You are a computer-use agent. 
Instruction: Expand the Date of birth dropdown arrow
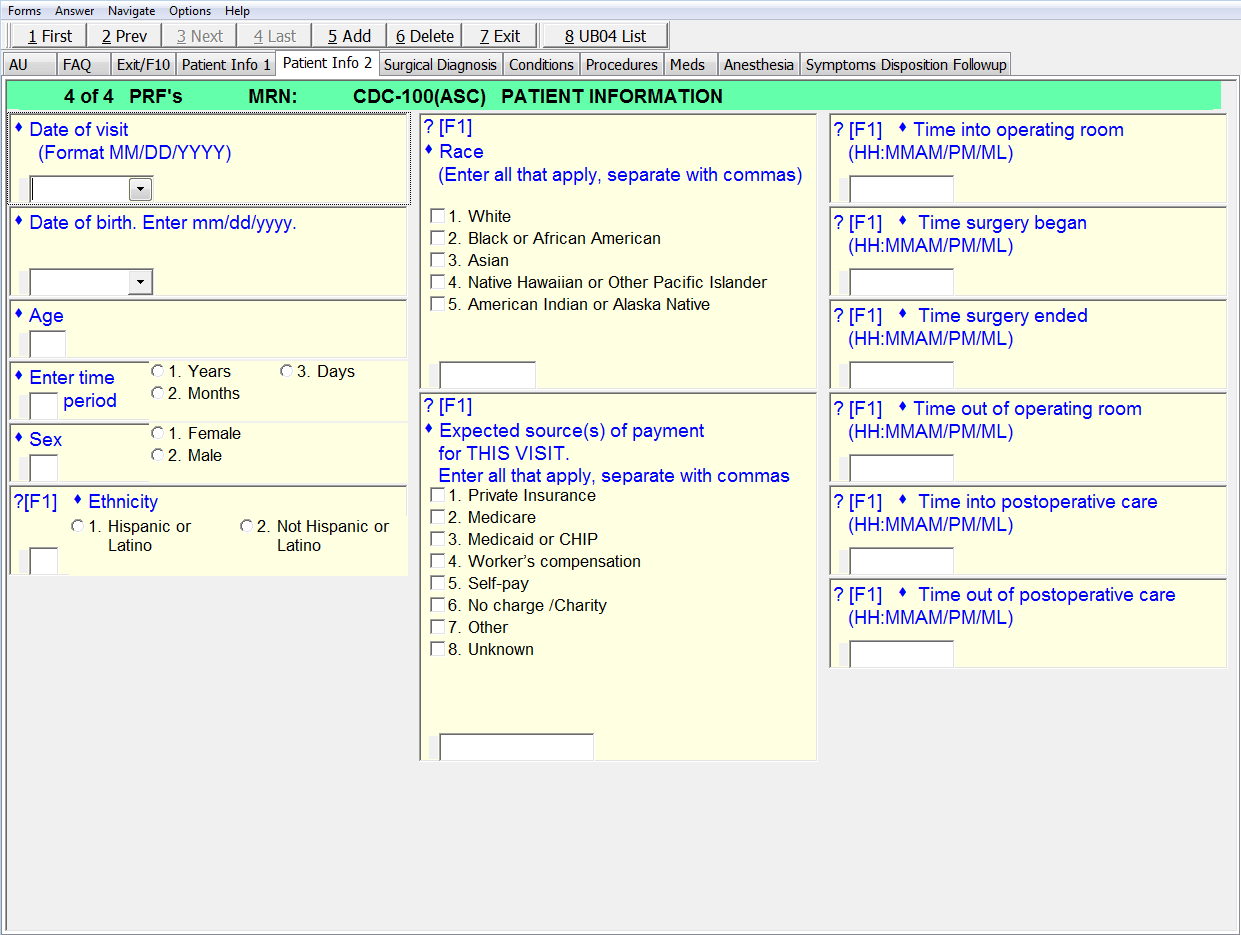(x=141, y=282)
